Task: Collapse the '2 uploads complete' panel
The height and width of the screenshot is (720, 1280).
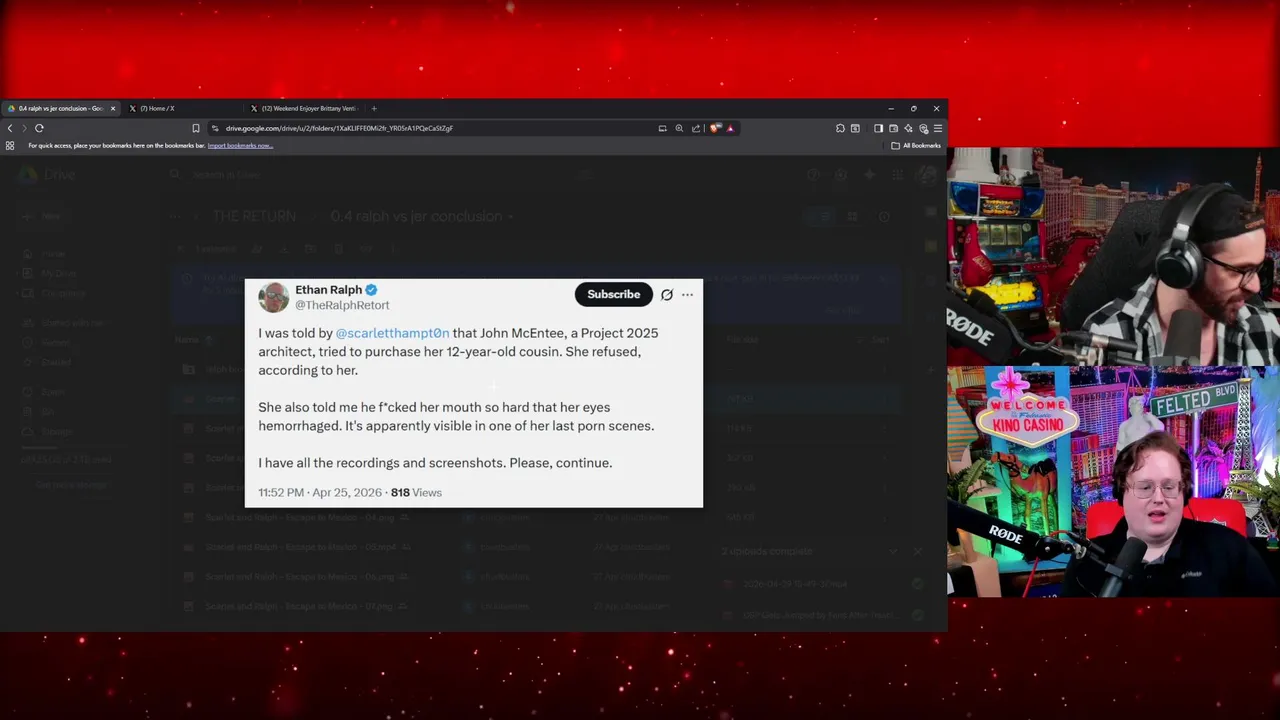Action: pos(893,551)
